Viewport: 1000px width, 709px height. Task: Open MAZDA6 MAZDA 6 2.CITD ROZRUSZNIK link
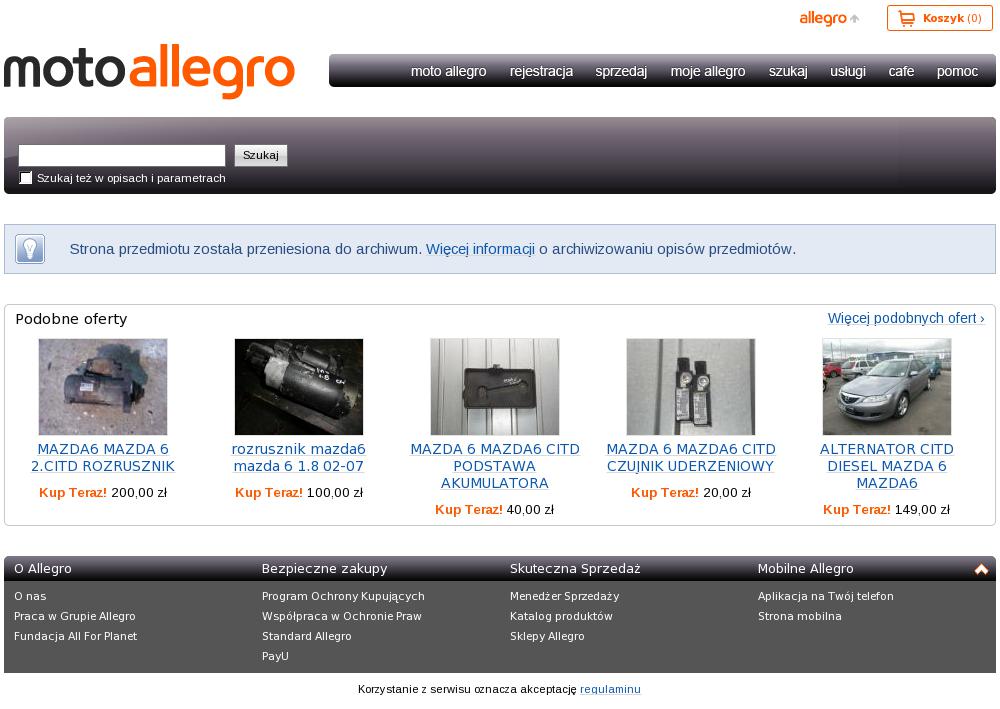click(103, 458)
